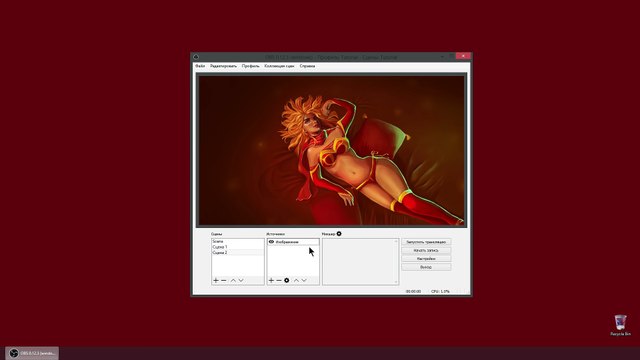Open the Коллекция сцен menu
The image size is (640, 360).
[279, 66]
